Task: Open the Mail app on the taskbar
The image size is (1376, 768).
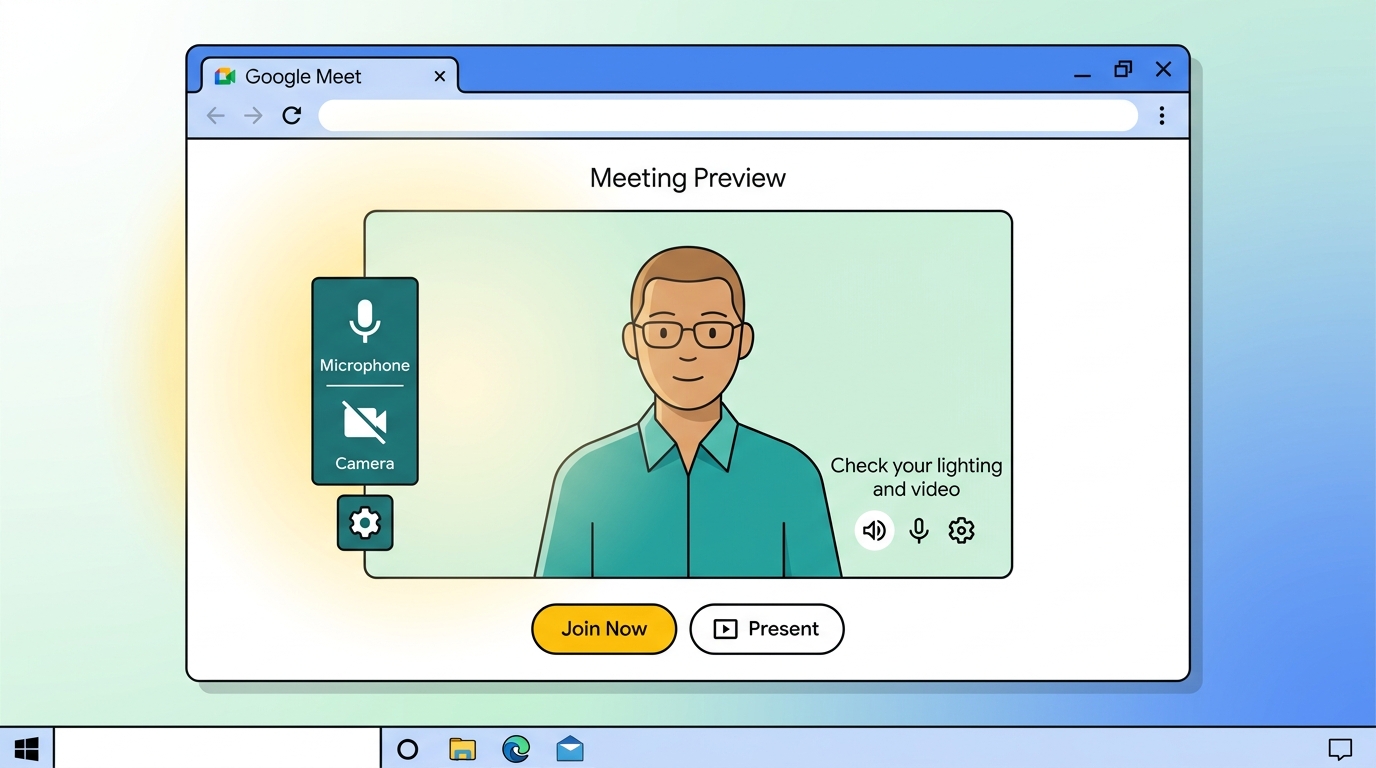Action: coord(570,749)
